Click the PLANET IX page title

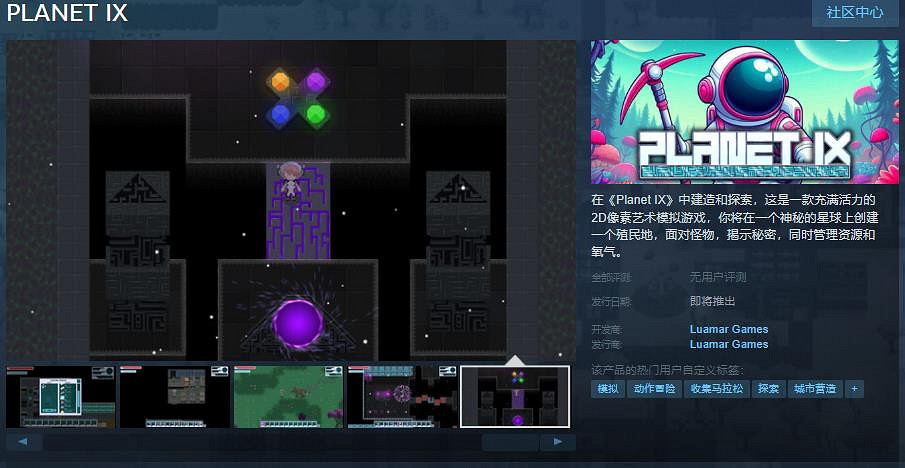point(67,13)
